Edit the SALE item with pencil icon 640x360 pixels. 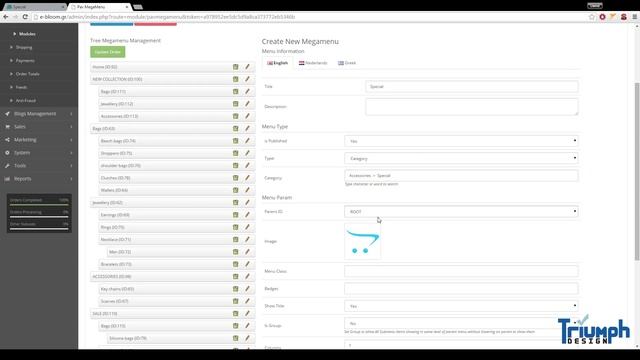[x=247, y=313]
